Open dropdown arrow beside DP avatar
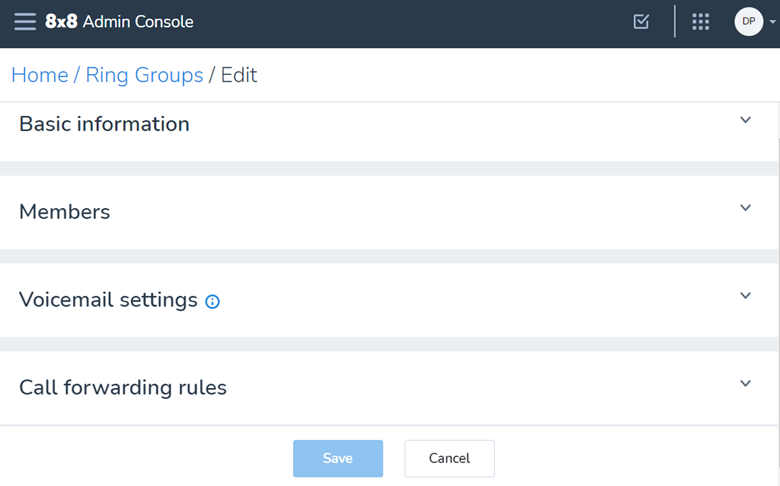Screen dimensions: 780x486 pos(773,21)
